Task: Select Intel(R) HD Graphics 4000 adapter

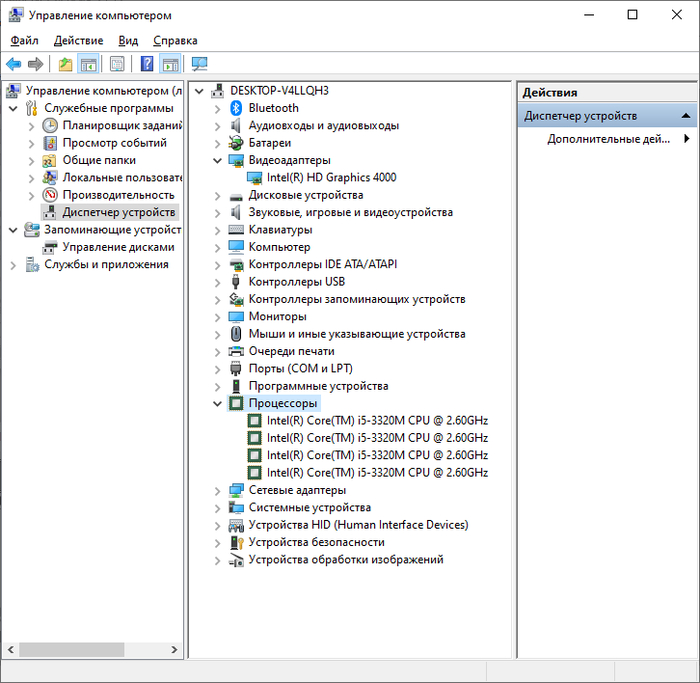Action: [x=331, y=177]
